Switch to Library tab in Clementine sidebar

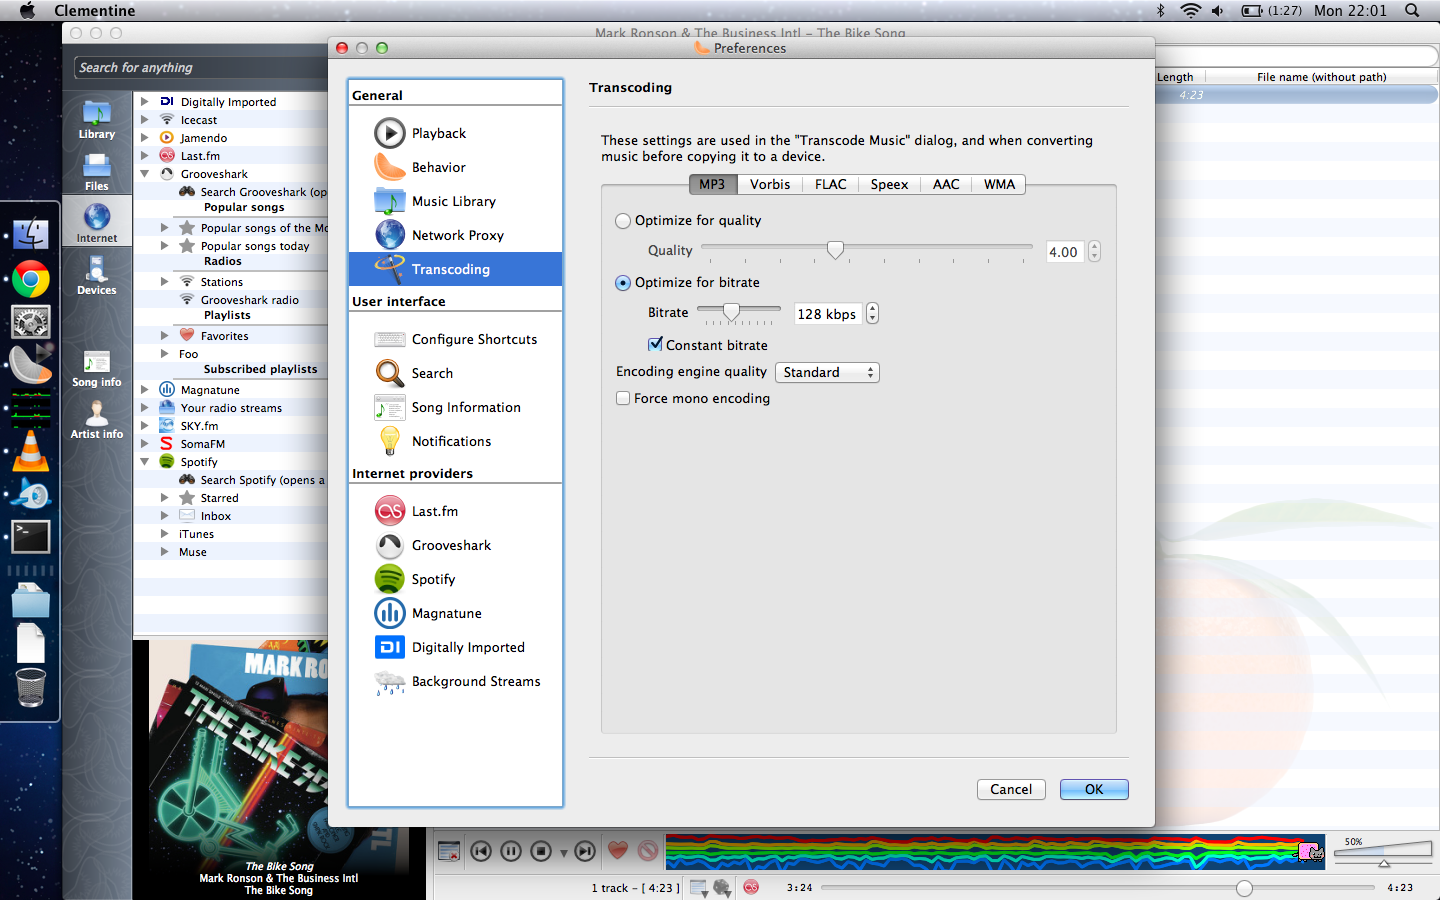pos(97,120)
